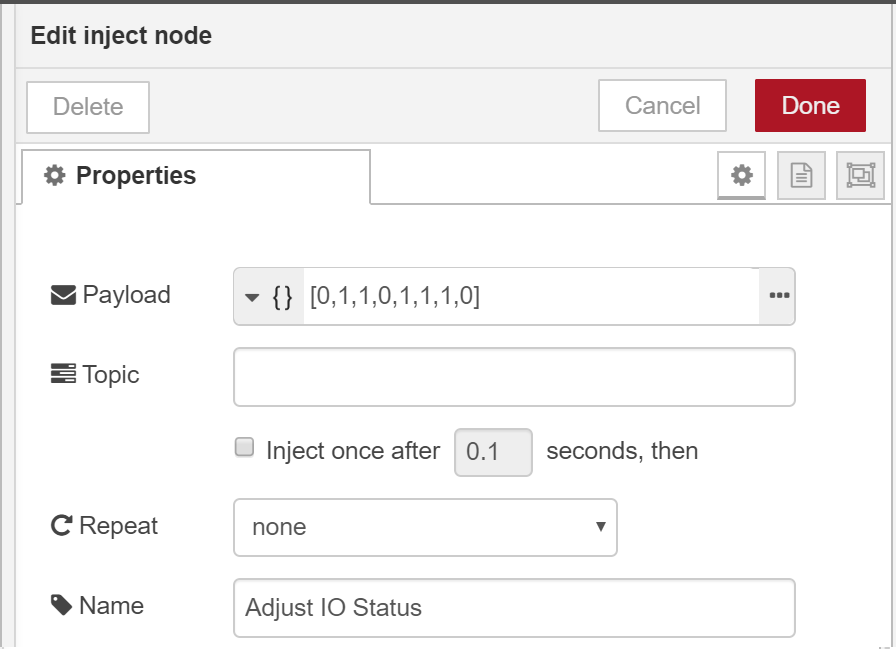Click the empty Topic input field
The height and width of the screenshot is (649, 896).
pos(514,376)
